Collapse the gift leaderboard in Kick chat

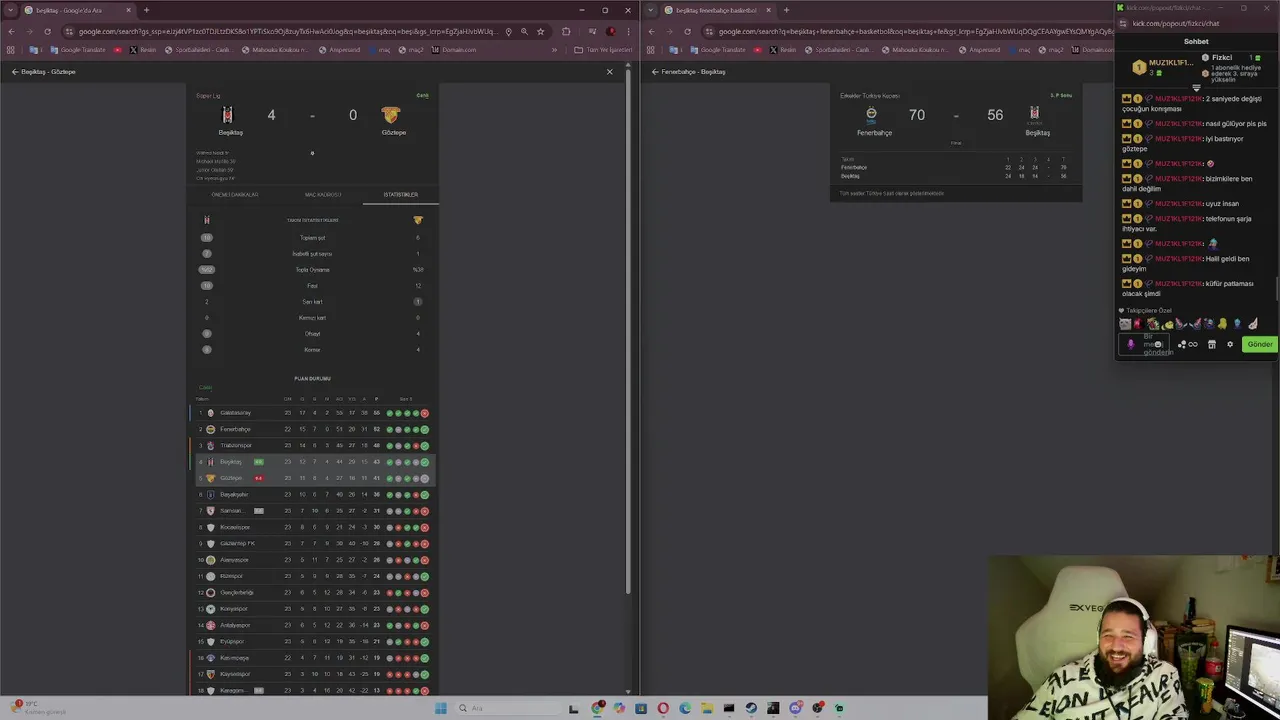(x=1196, y=88)
